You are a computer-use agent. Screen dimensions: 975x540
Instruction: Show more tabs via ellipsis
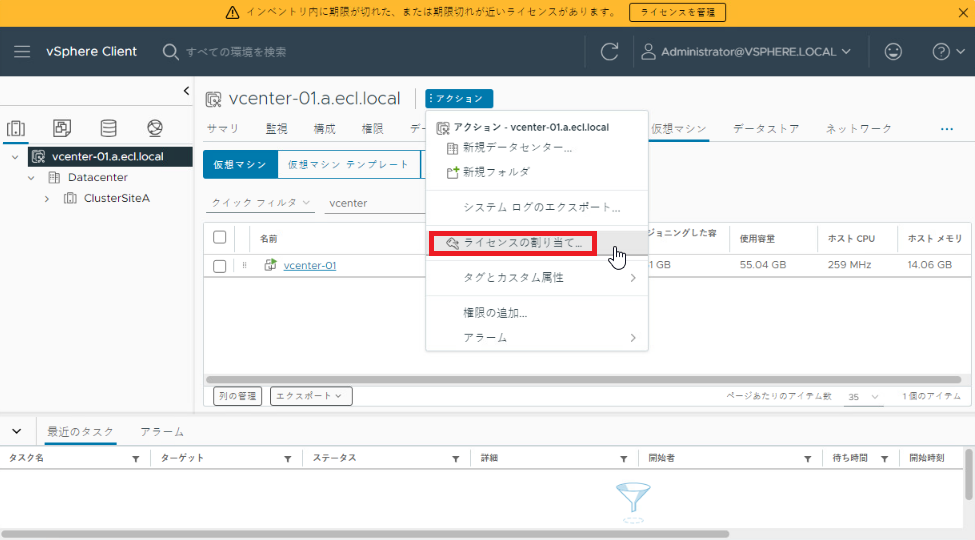tap(946, 129)
